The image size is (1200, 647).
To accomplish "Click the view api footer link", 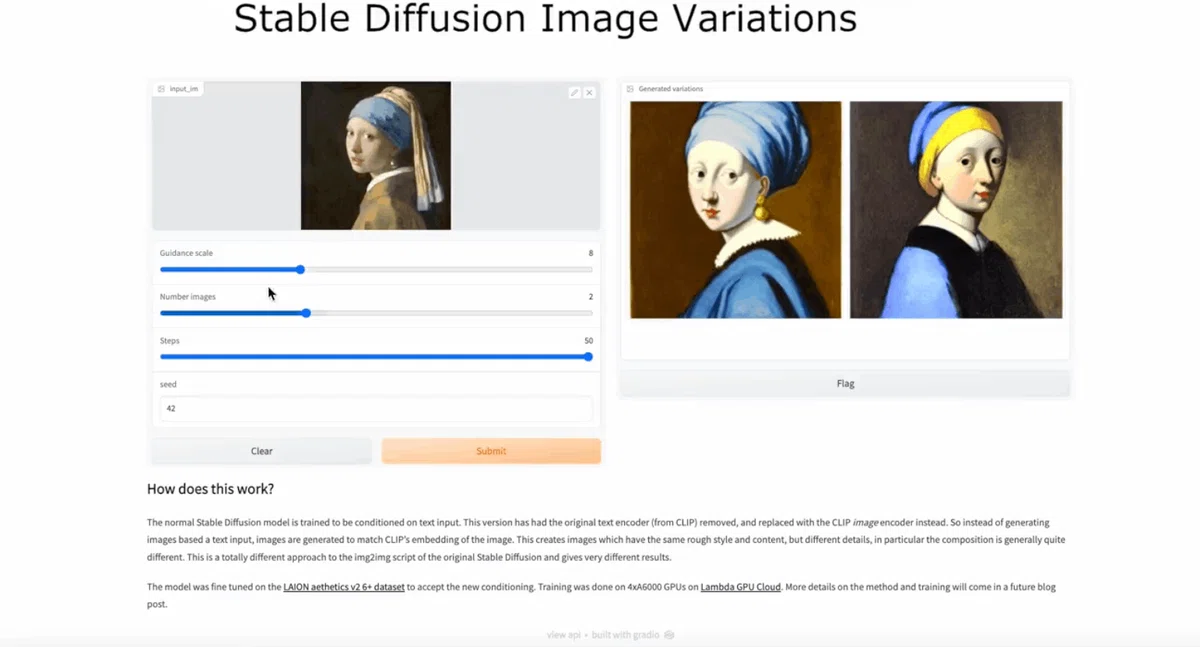I will pos(564,634).
